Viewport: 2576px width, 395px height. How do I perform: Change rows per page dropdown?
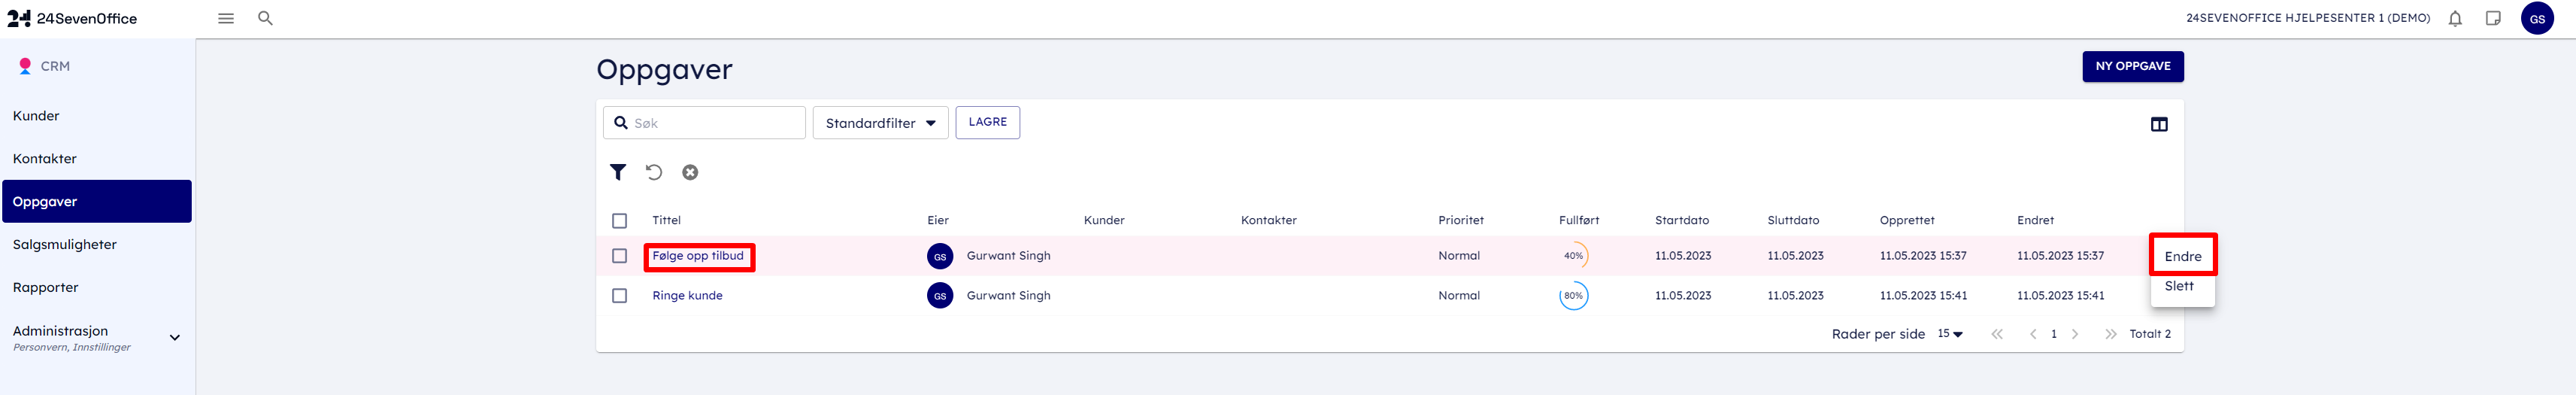(1950, 334)
